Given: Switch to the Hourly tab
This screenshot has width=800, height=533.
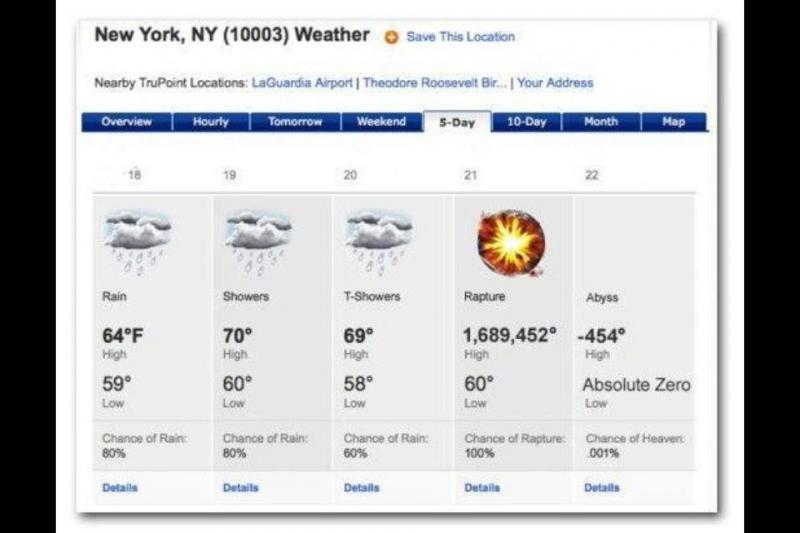Looking at the screenshot, I should click(x=210, y=122).
